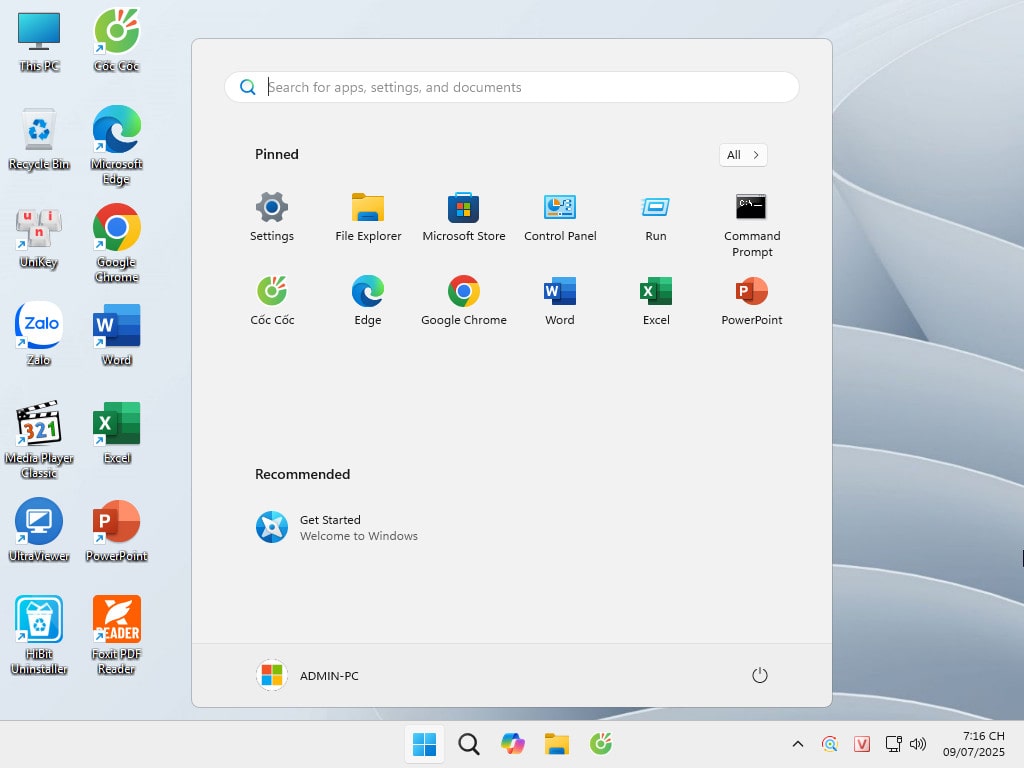
Task: Open the network icon in the system tray
Action: tap(893, 743)
